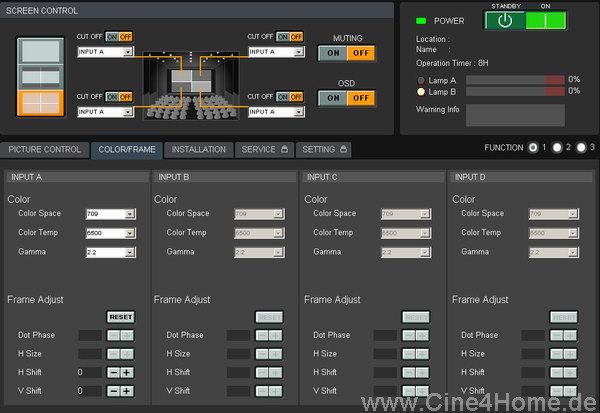Screen dimensions: 600x413
Task: Select Function radio button 2
Action: pos(557,148)
